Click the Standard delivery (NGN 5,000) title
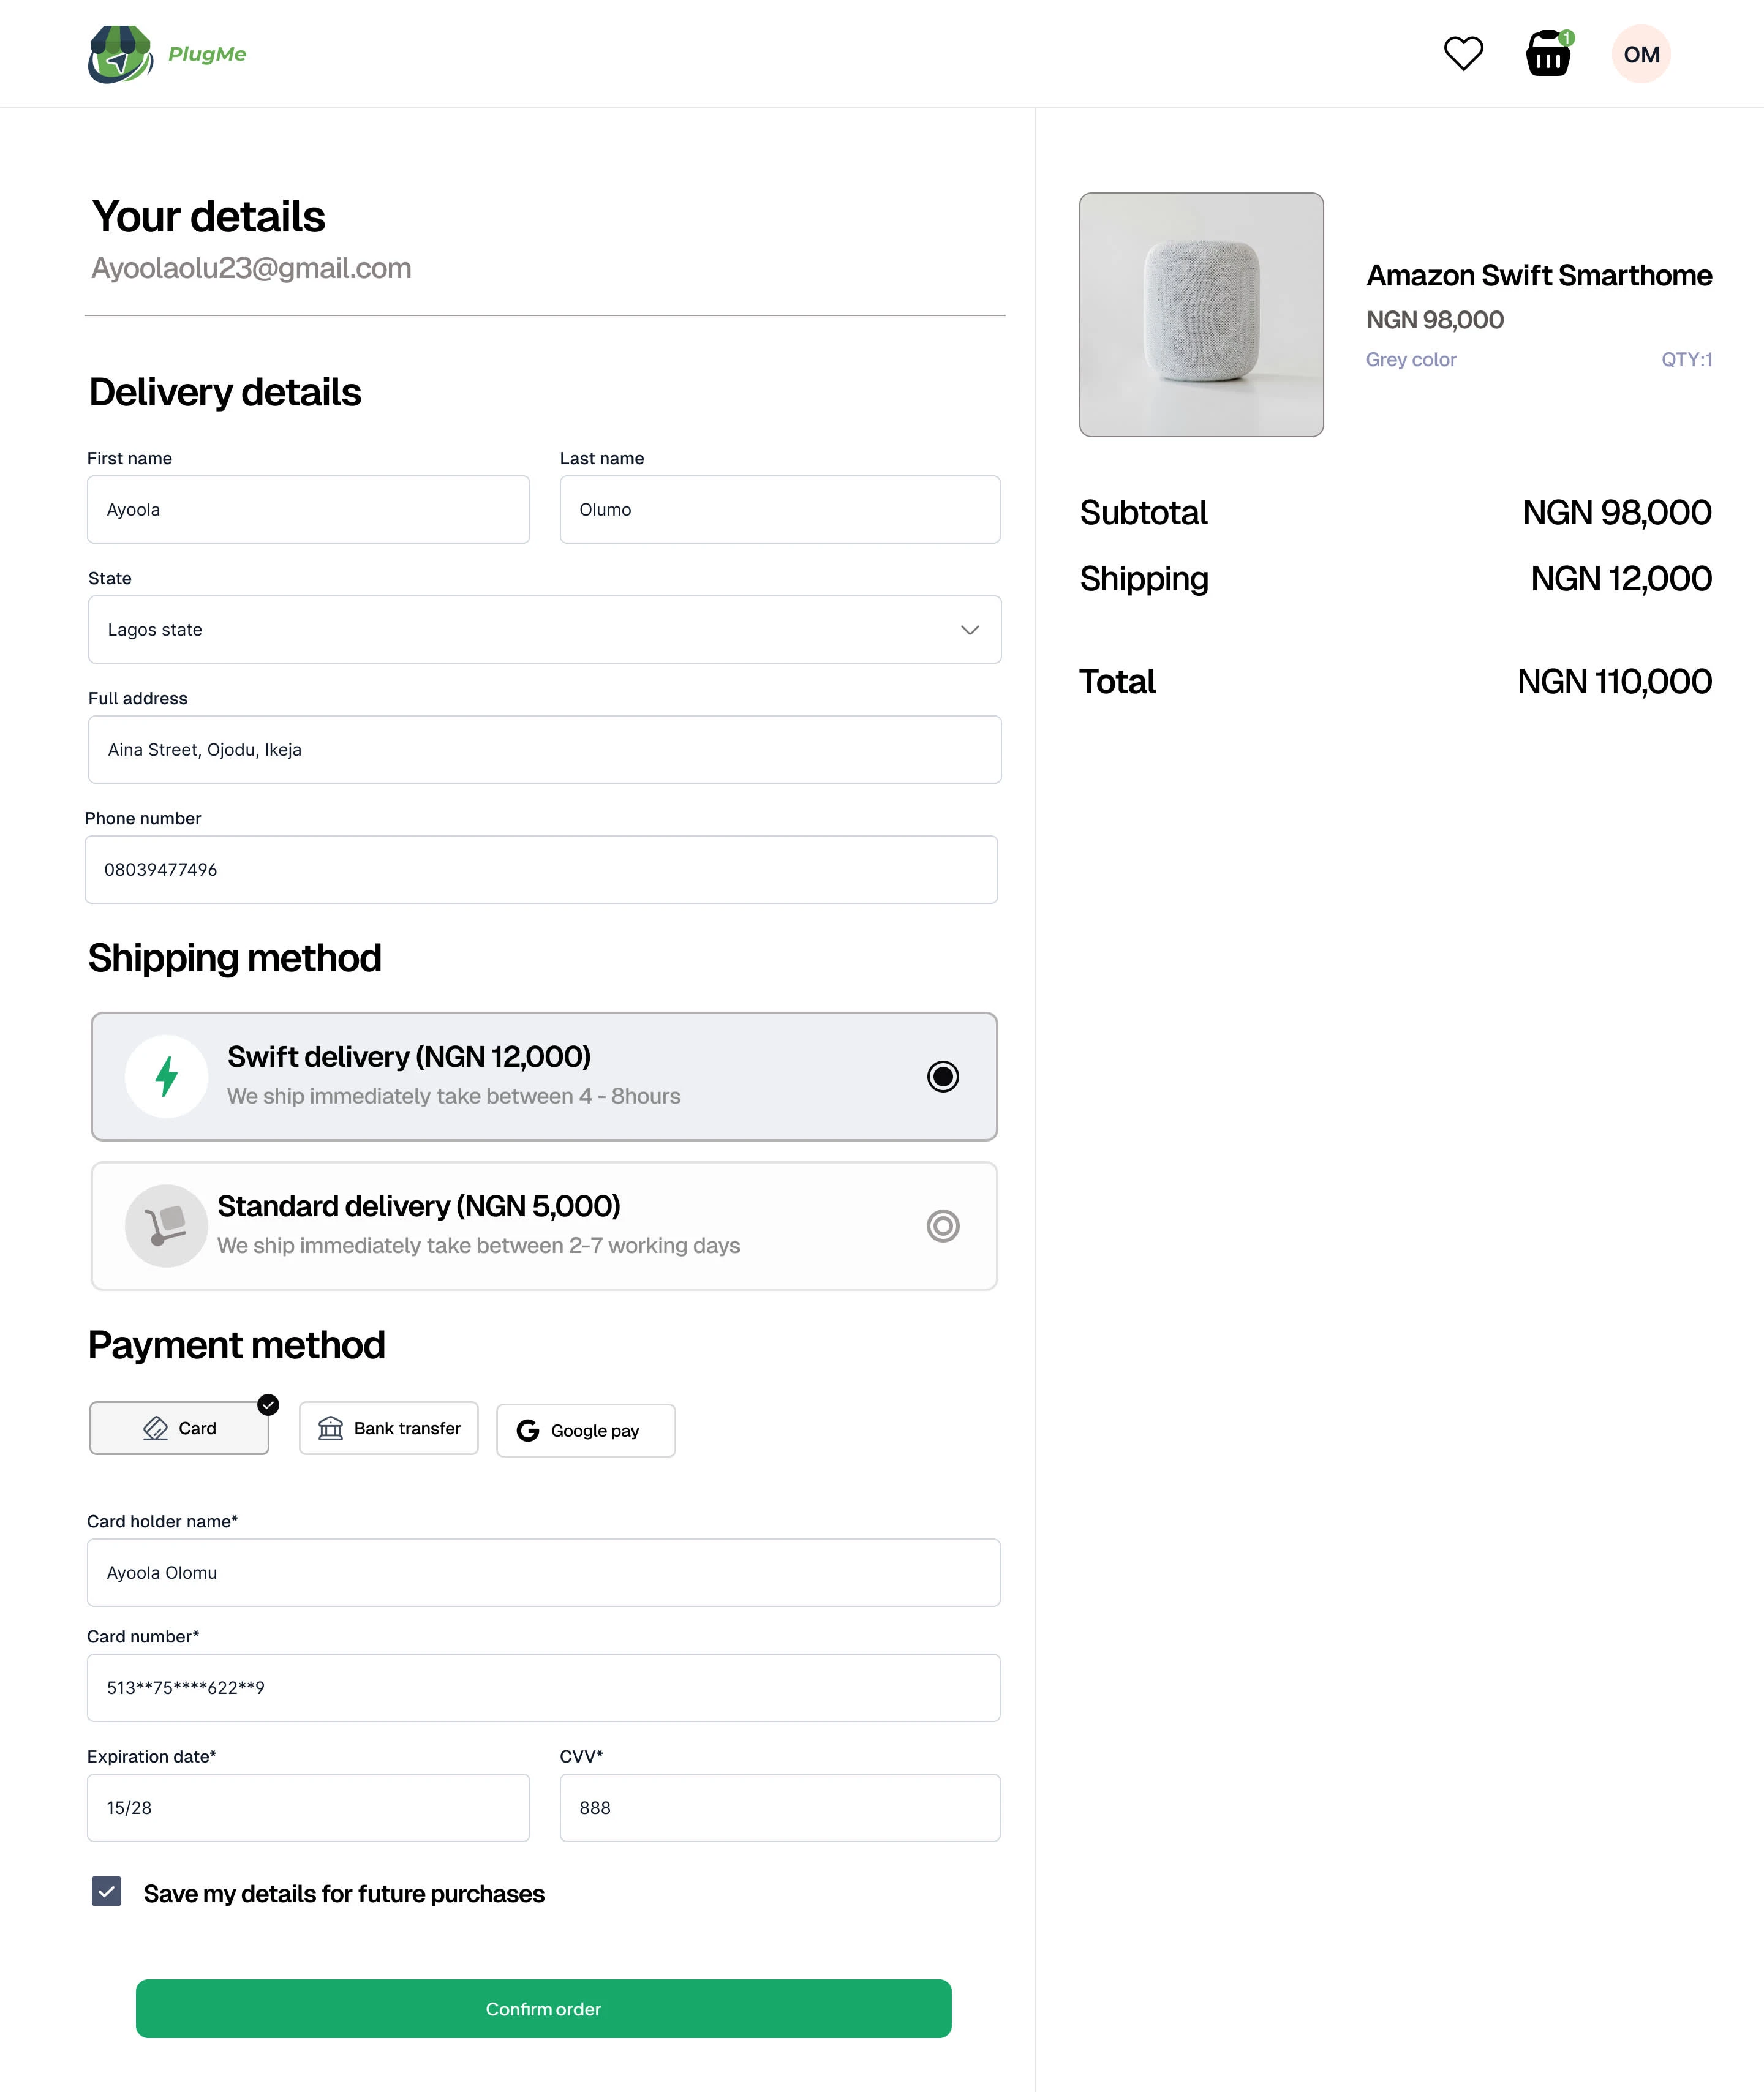Screen dimensions: 1764x2092 (419, 1207)
